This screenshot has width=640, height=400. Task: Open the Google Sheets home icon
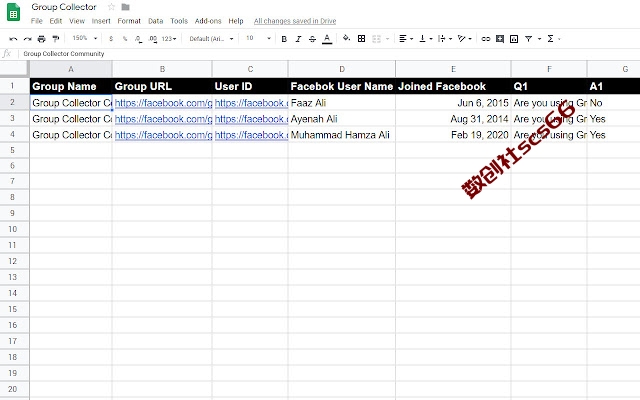[13, 12]
